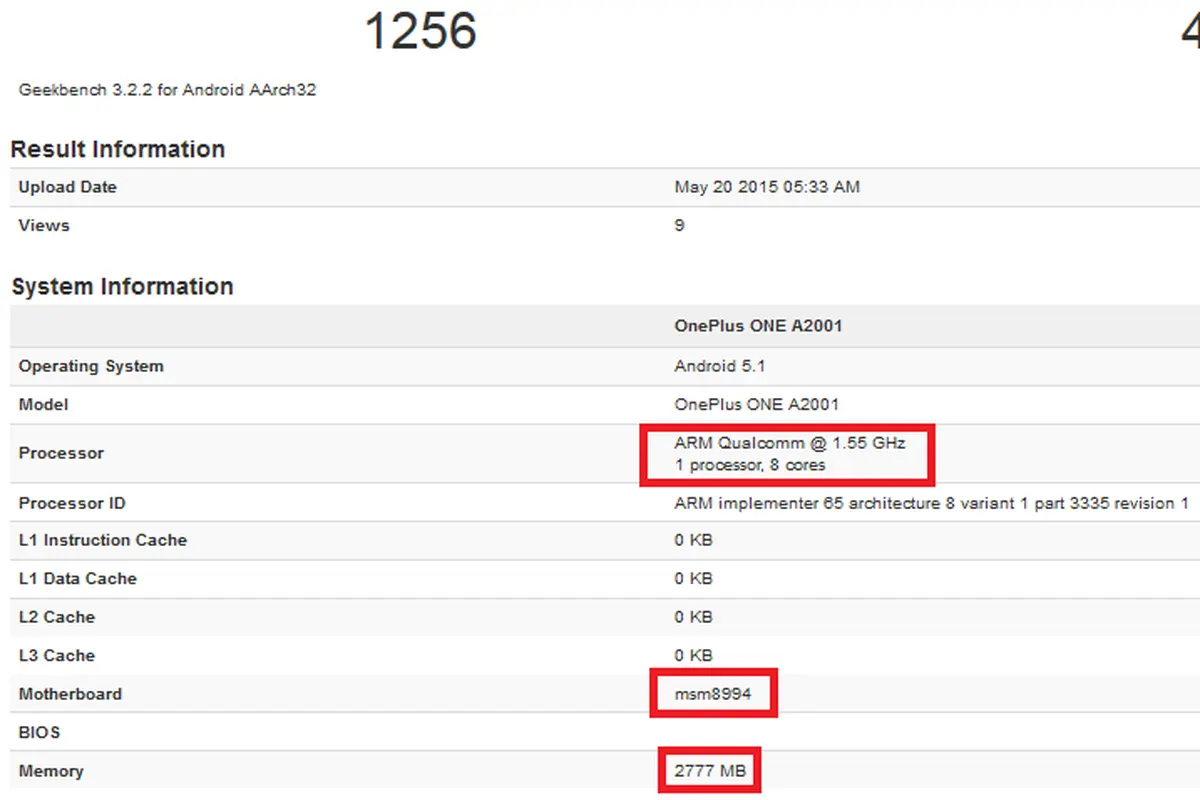1200x800 pixels.
Task: Select the date May 20 2015 05:33 AM
Action: (767, 187)
